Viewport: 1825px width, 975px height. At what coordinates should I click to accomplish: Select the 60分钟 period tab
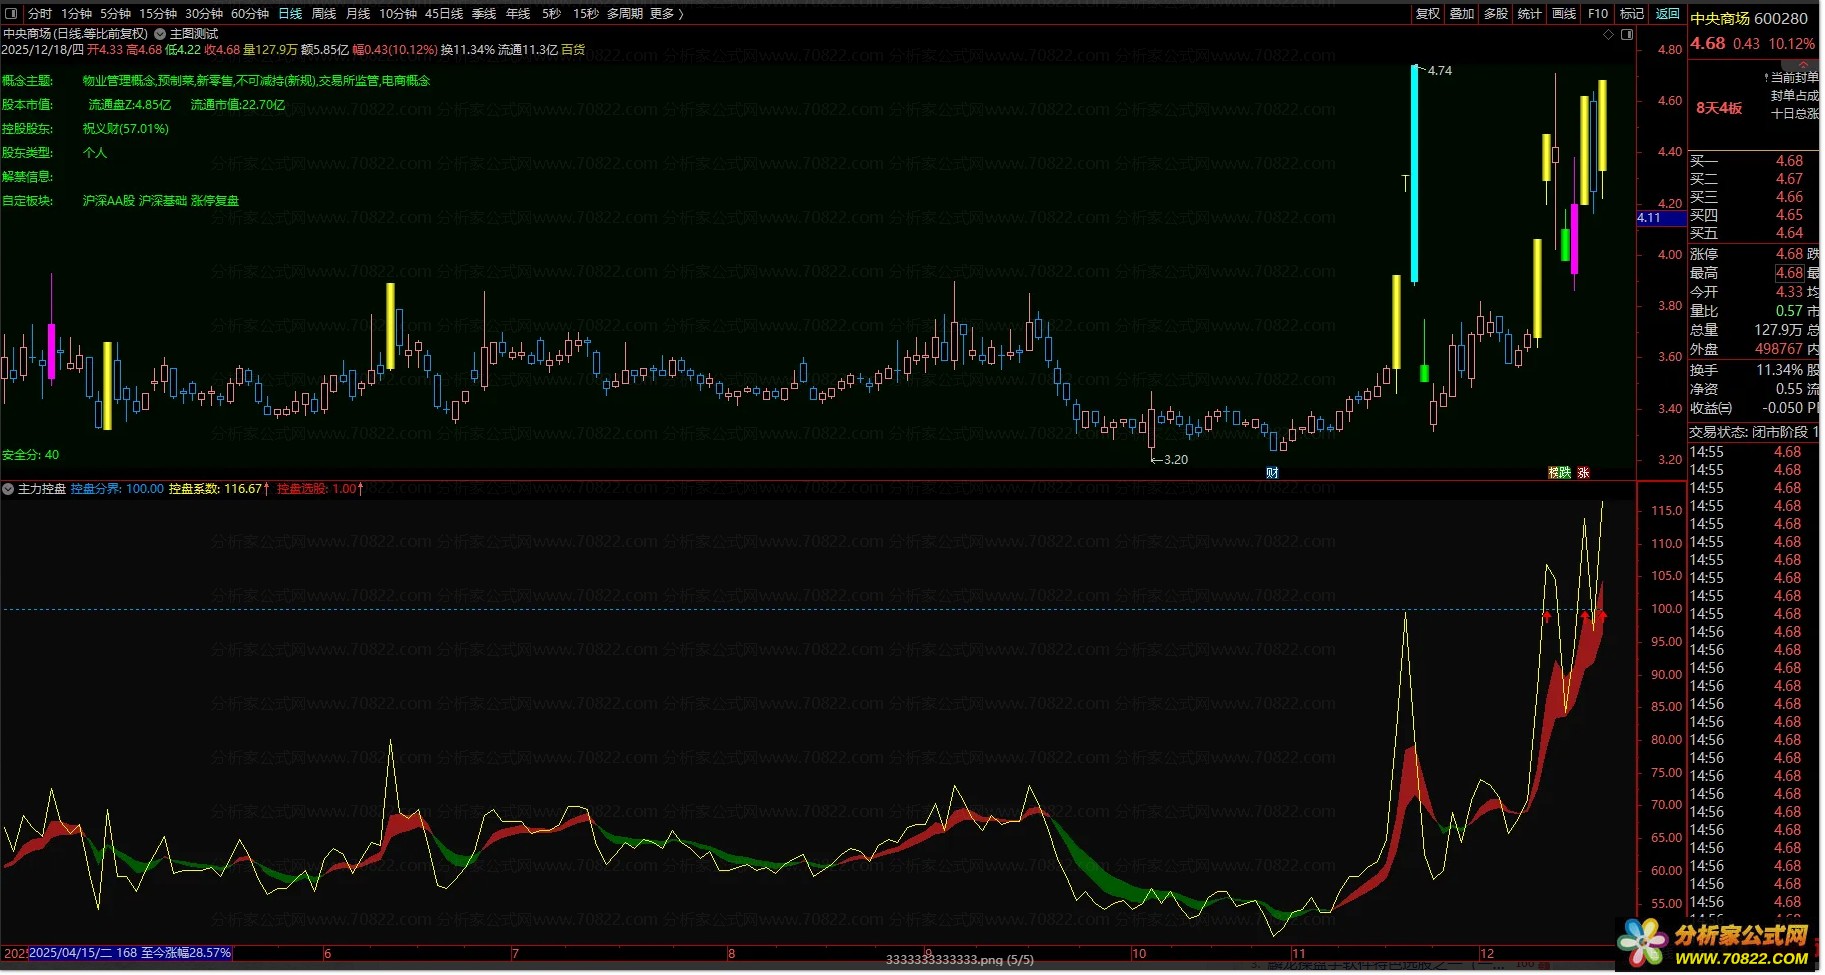click(x=250, y=14)
